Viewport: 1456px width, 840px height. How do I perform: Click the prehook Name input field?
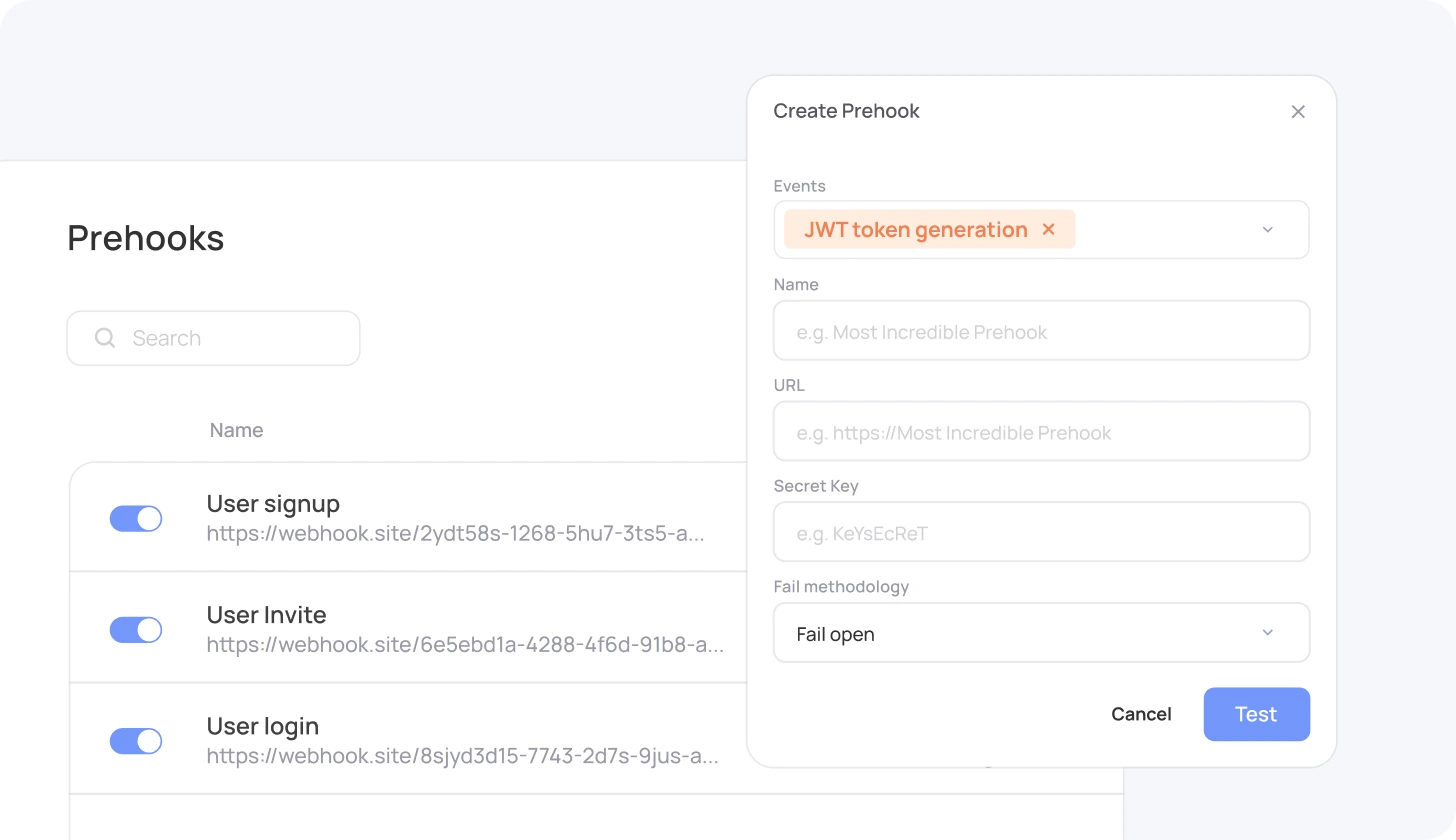coord(1040,331)
